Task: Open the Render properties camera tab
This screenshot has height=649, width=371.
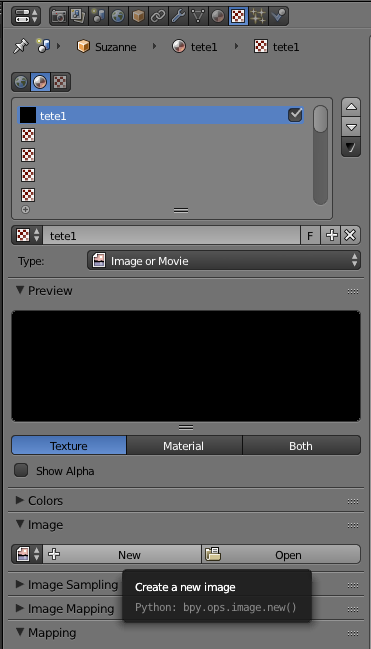Action: (x=59, y=16)
